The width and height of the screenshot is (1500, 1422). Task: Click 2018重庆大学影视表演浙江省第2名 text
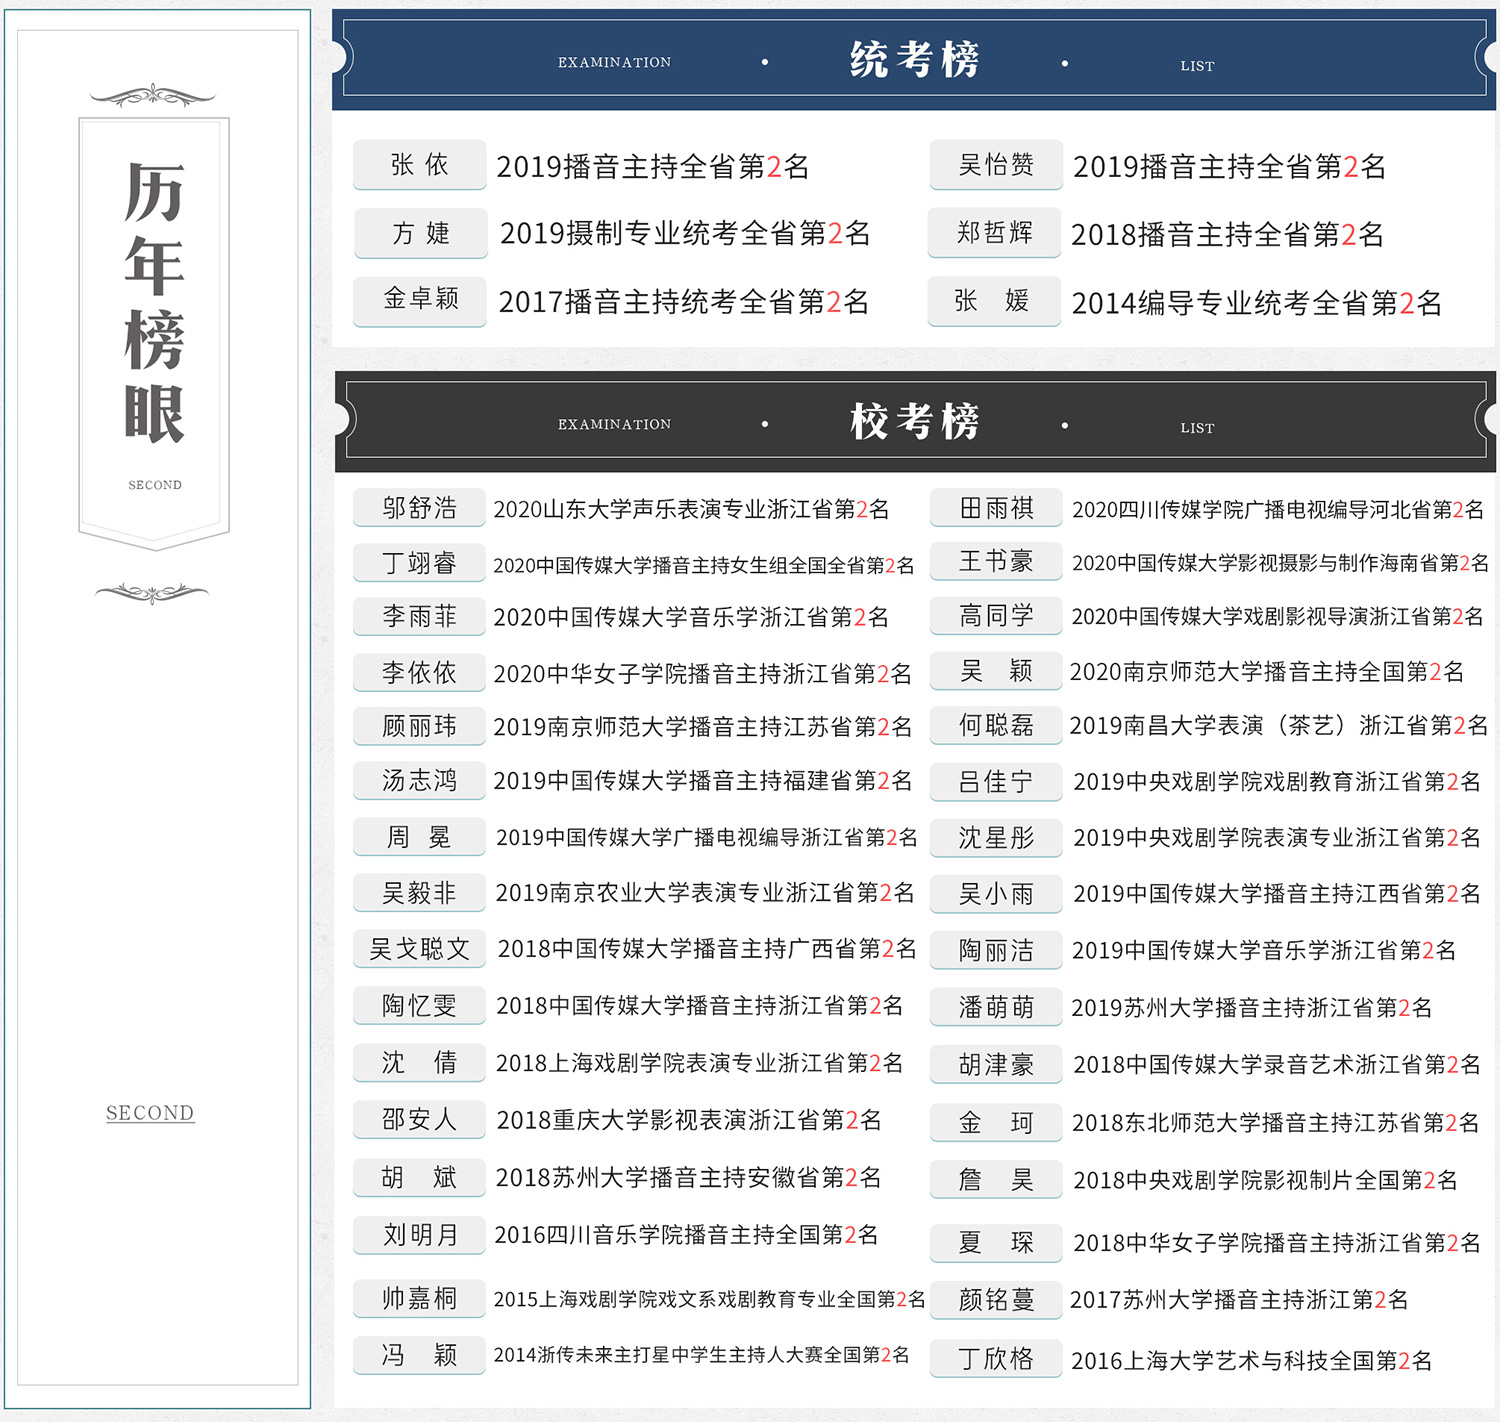coord(689,1120)
